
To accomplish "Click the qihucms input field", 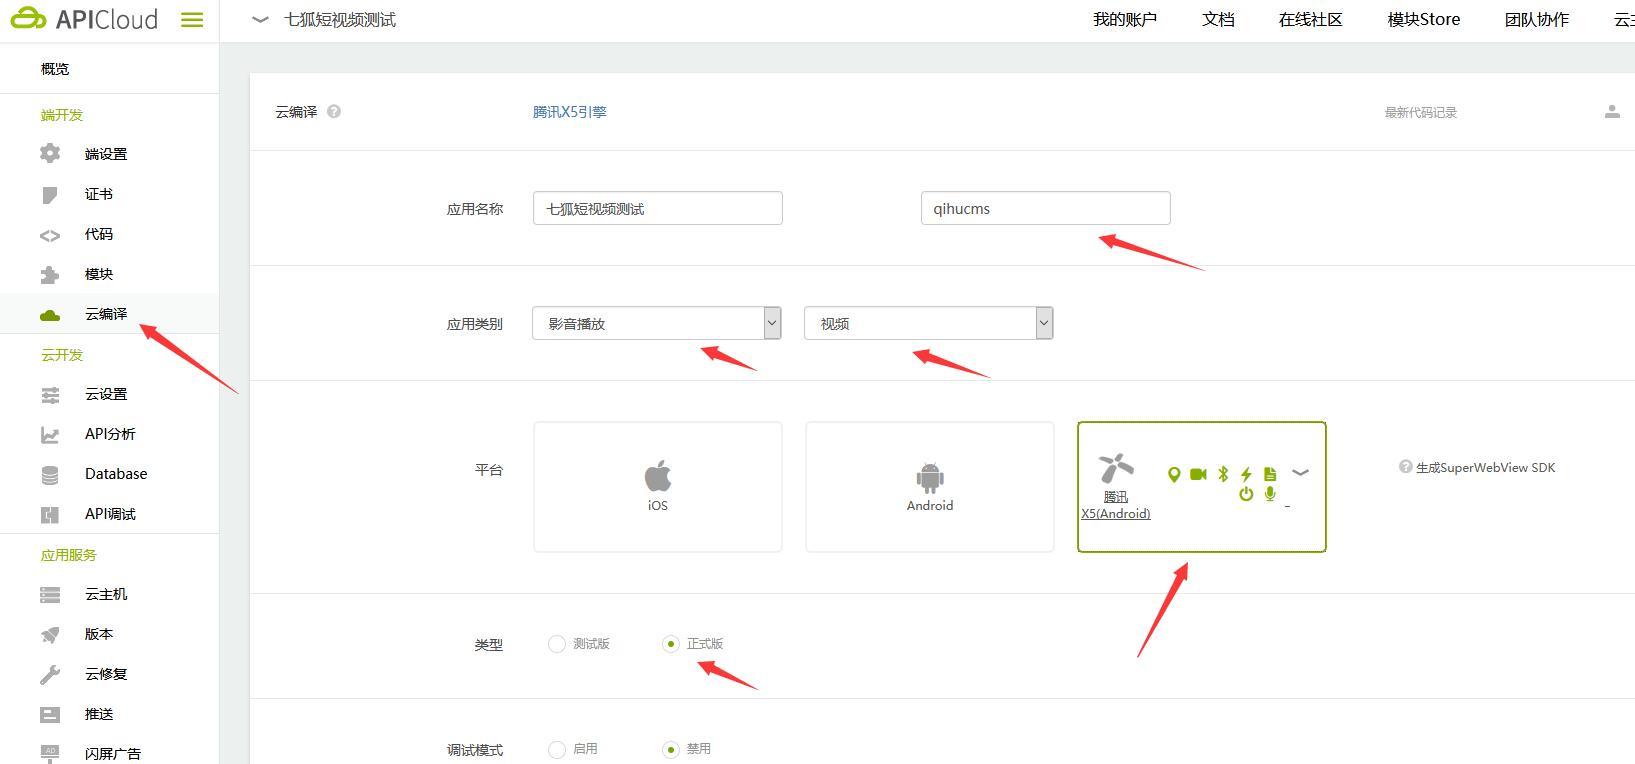I will point(1046,208).
